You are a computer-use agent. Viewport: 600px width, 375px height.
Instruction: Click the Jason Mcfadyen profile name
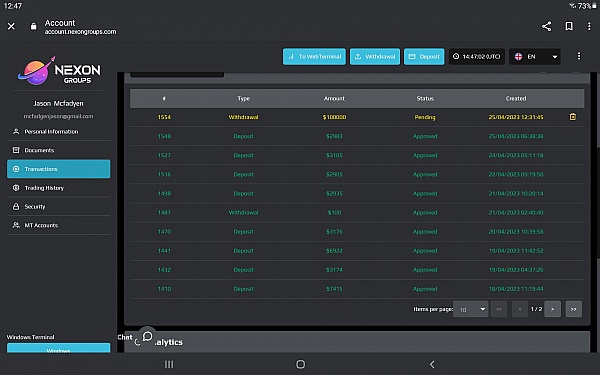(58, 104)
